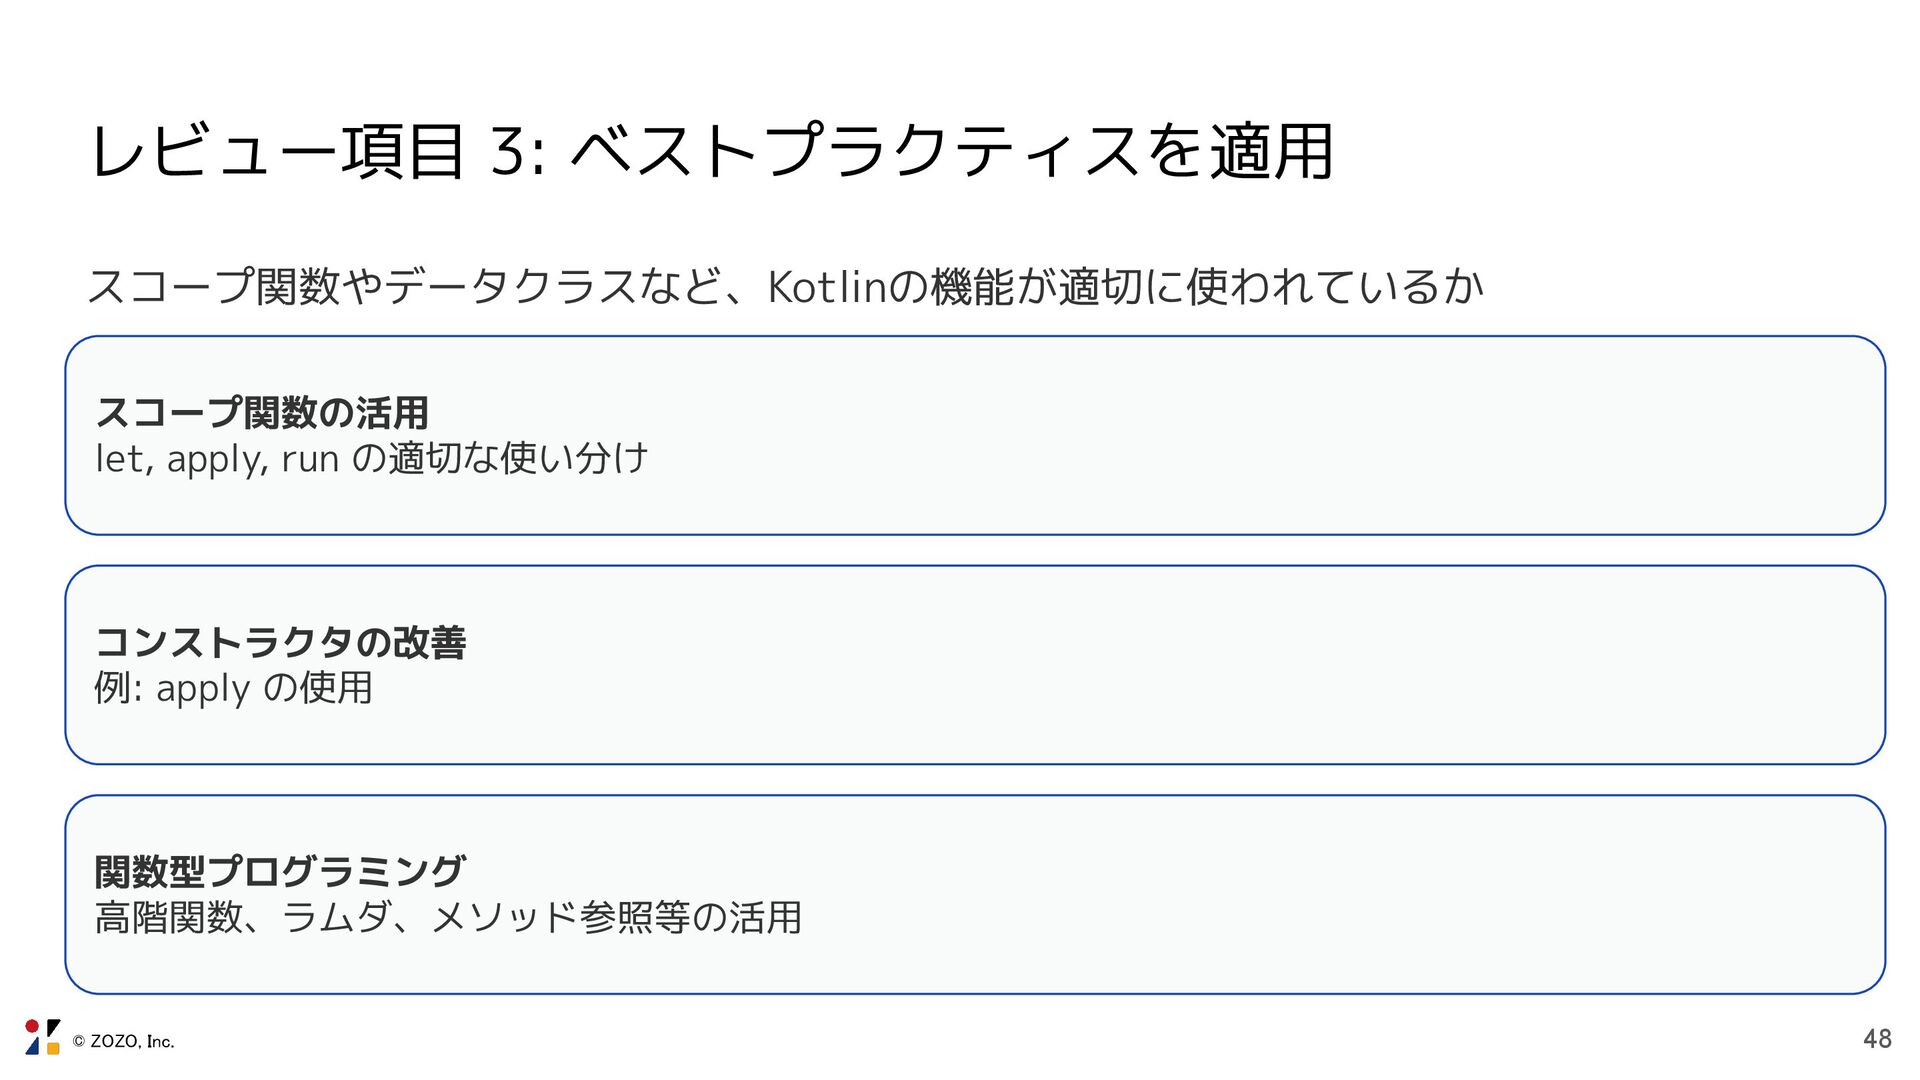Image resolution: width=1920 pixels, height=1080 pixels.
Task: Click the word レビュー項目 in the title
Action: pyautogui.click(x=278, y=153)
